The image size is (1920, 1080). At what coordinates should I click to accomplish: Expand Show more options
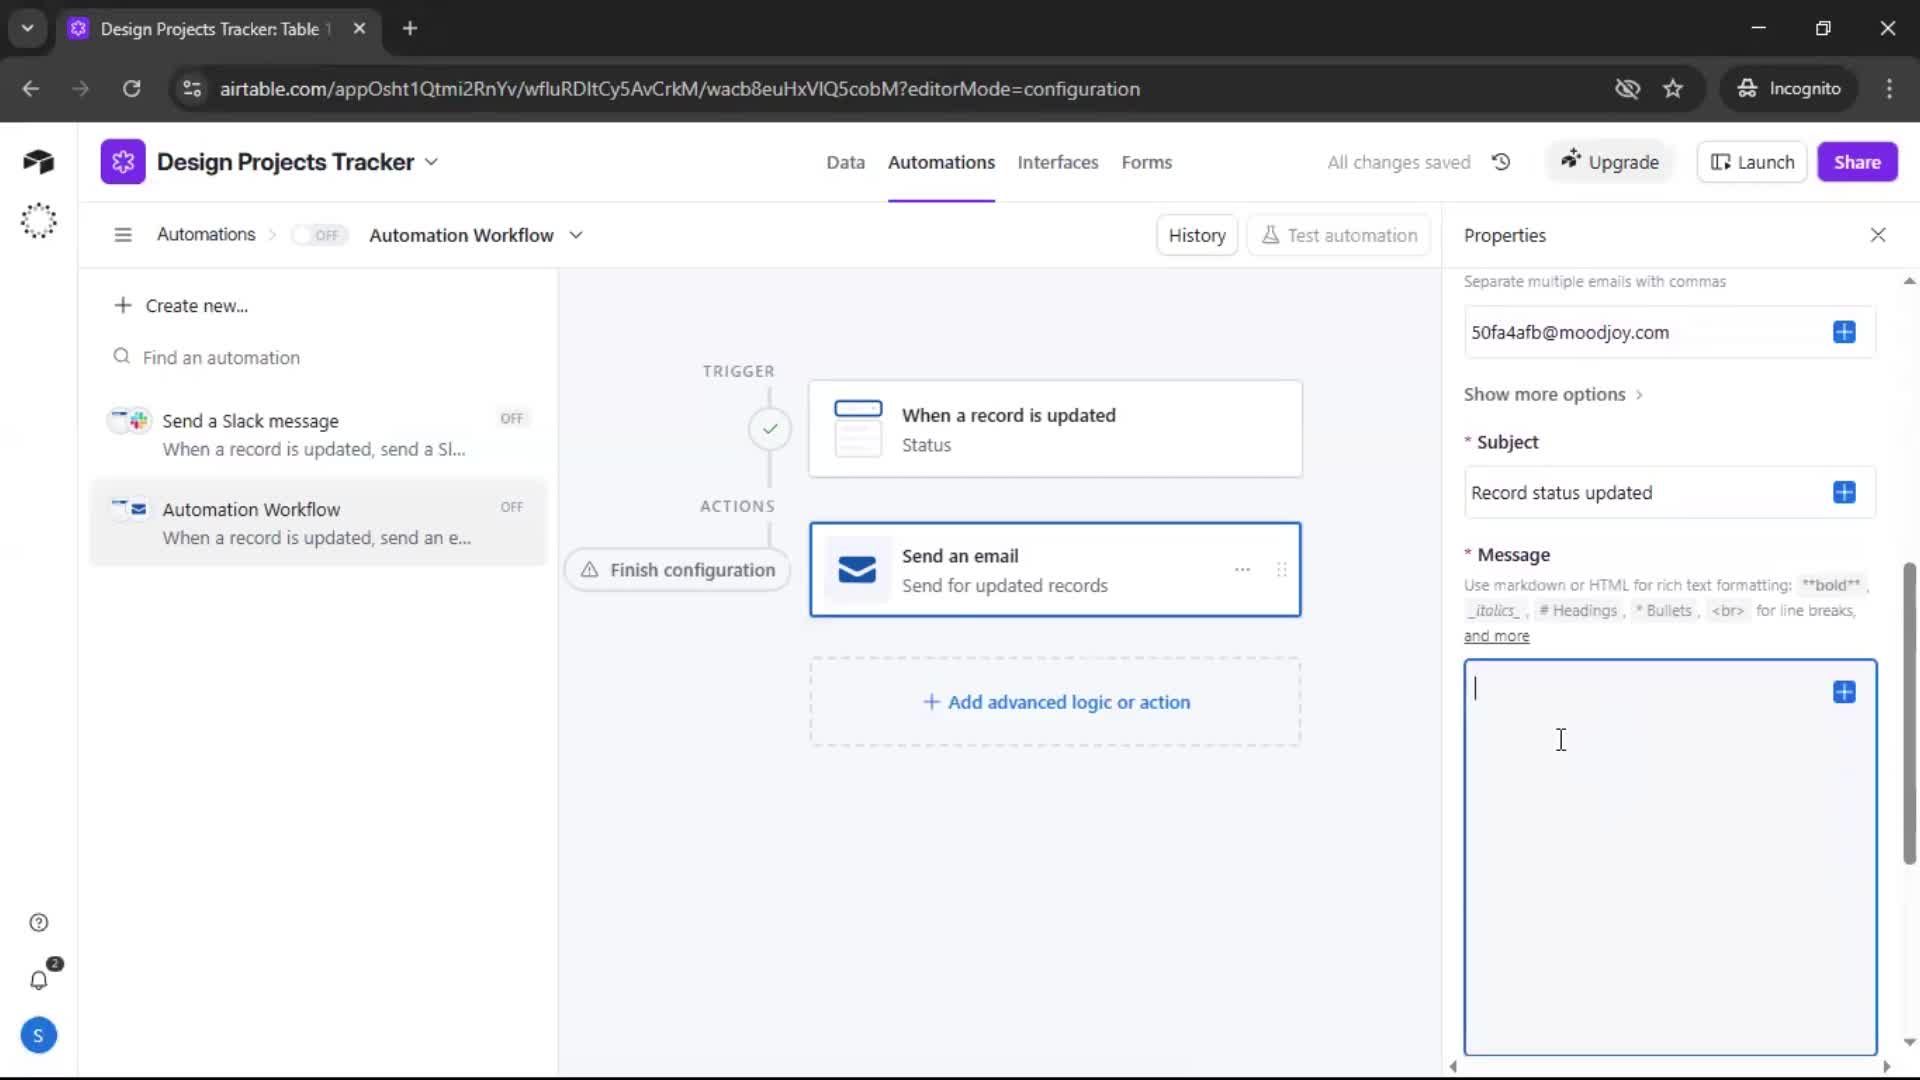click(1552, 394)
